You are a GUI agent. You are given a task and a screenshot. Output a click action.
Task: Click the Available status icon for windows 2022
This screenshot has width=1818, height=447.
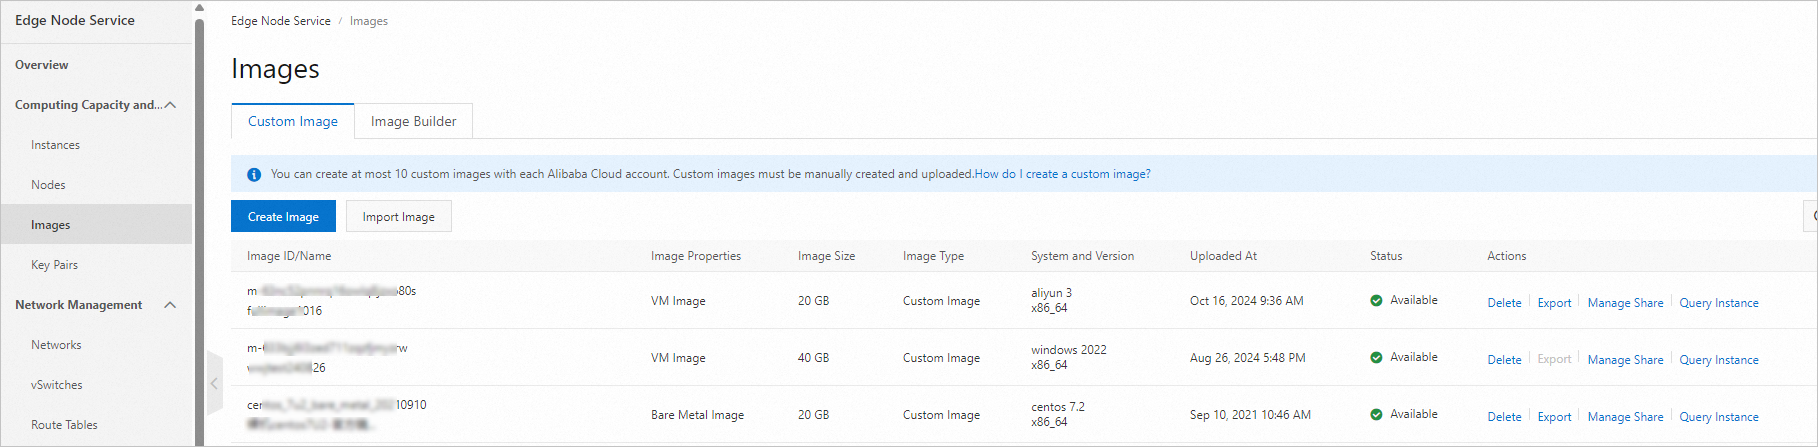(1376, 357)
